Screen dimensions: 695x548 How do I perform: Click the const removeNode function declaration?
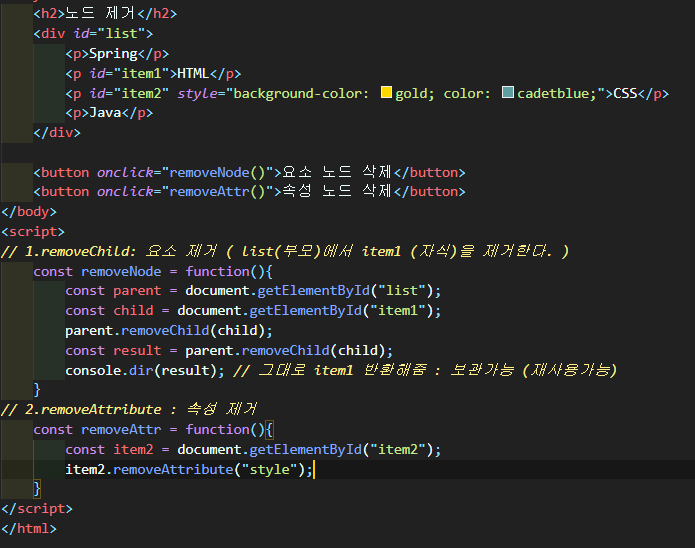[x=153, y=271]
